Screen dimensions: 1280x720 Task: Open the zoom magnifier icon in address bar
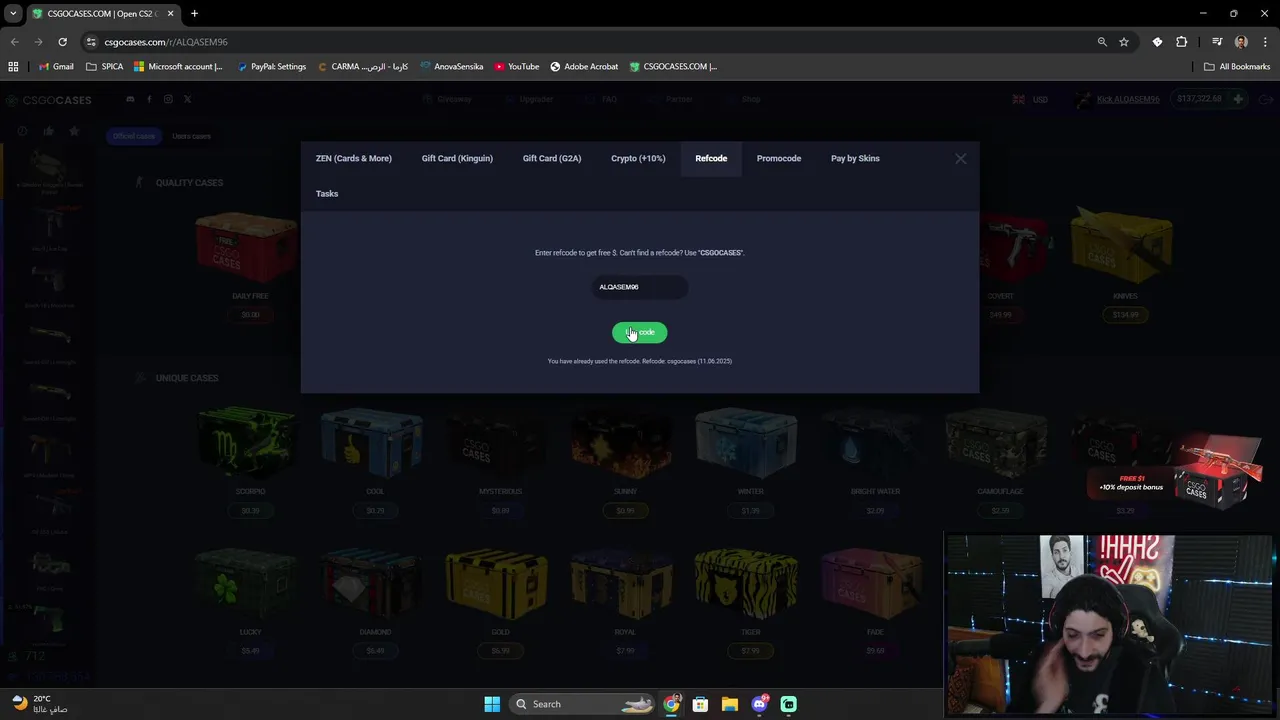click(x=1102, y=42)
